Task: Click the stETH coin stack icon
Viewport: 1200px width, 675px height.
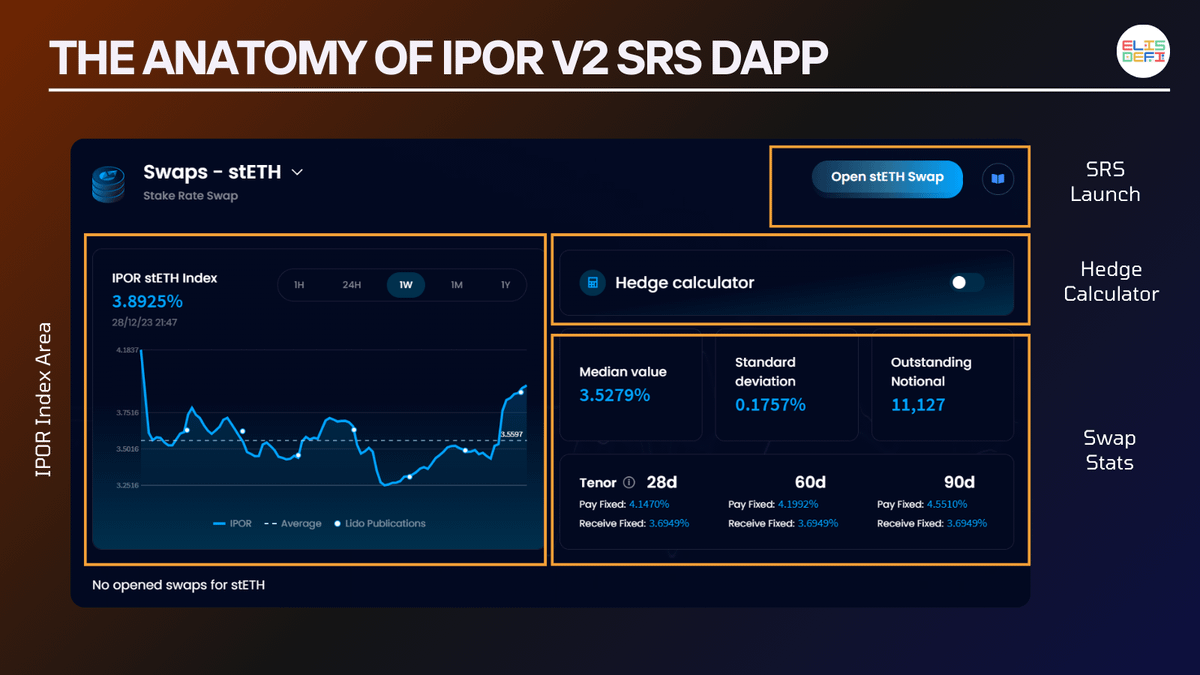Action: [x=108, y=184]
